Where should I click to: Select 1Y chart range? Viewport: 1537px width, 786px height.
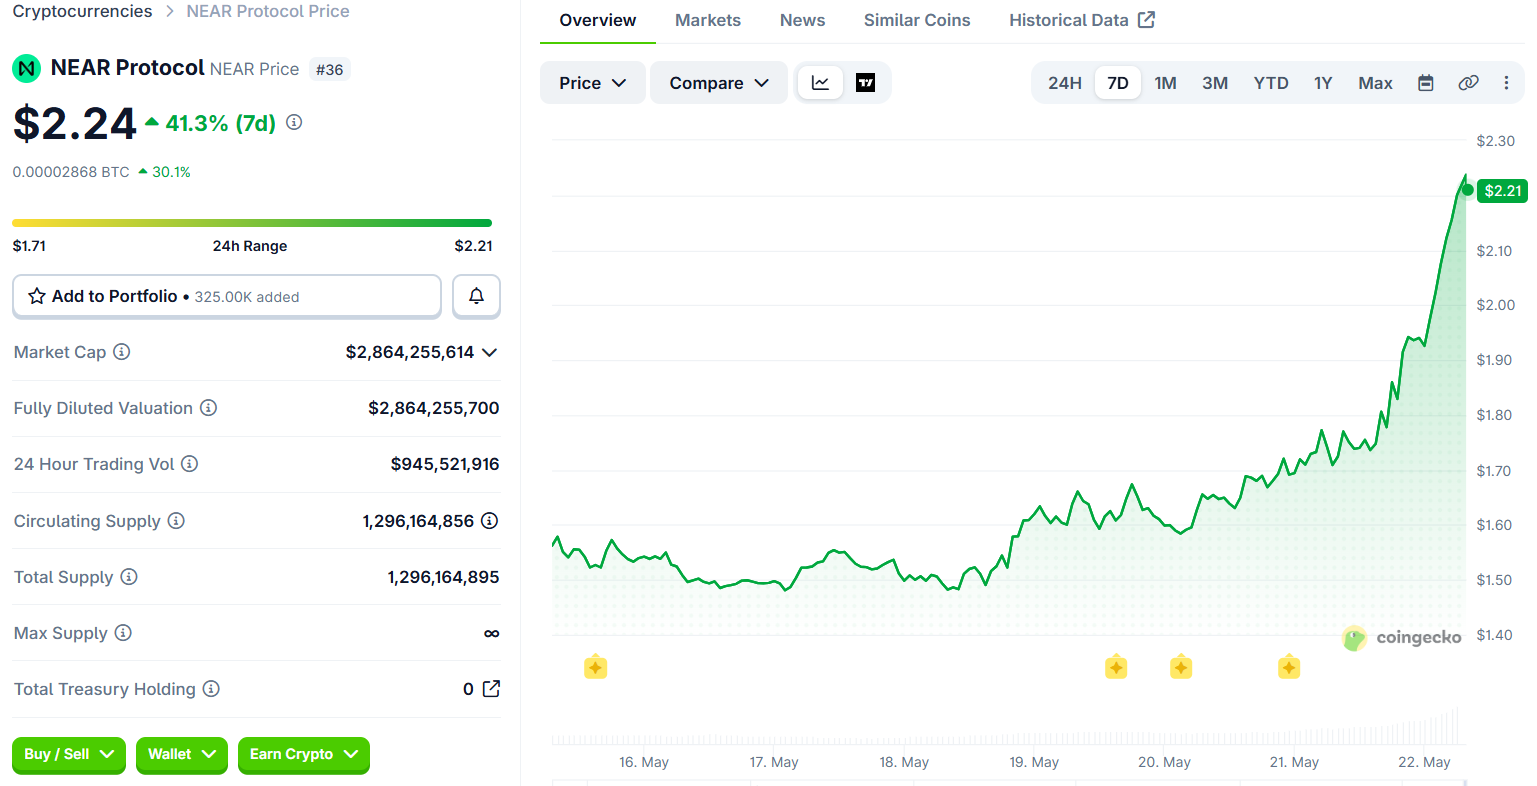pyautogui.click(x=1323, y=83)
